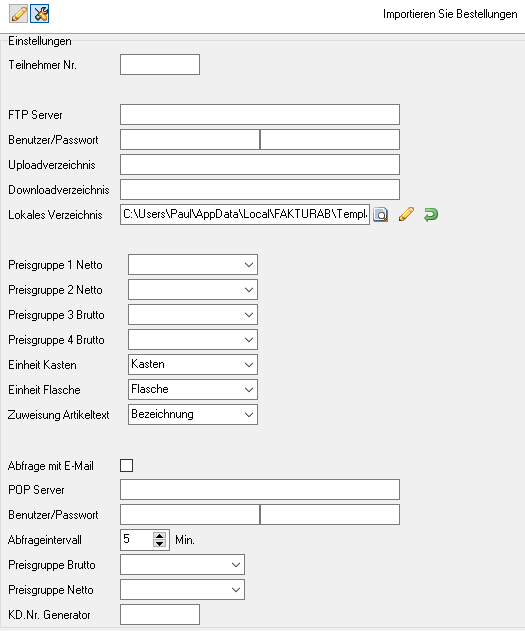The image size is (525, 631).
Task: Open Preisgruppe 1 Netto dropdown
Action: (x=193, y=265)
